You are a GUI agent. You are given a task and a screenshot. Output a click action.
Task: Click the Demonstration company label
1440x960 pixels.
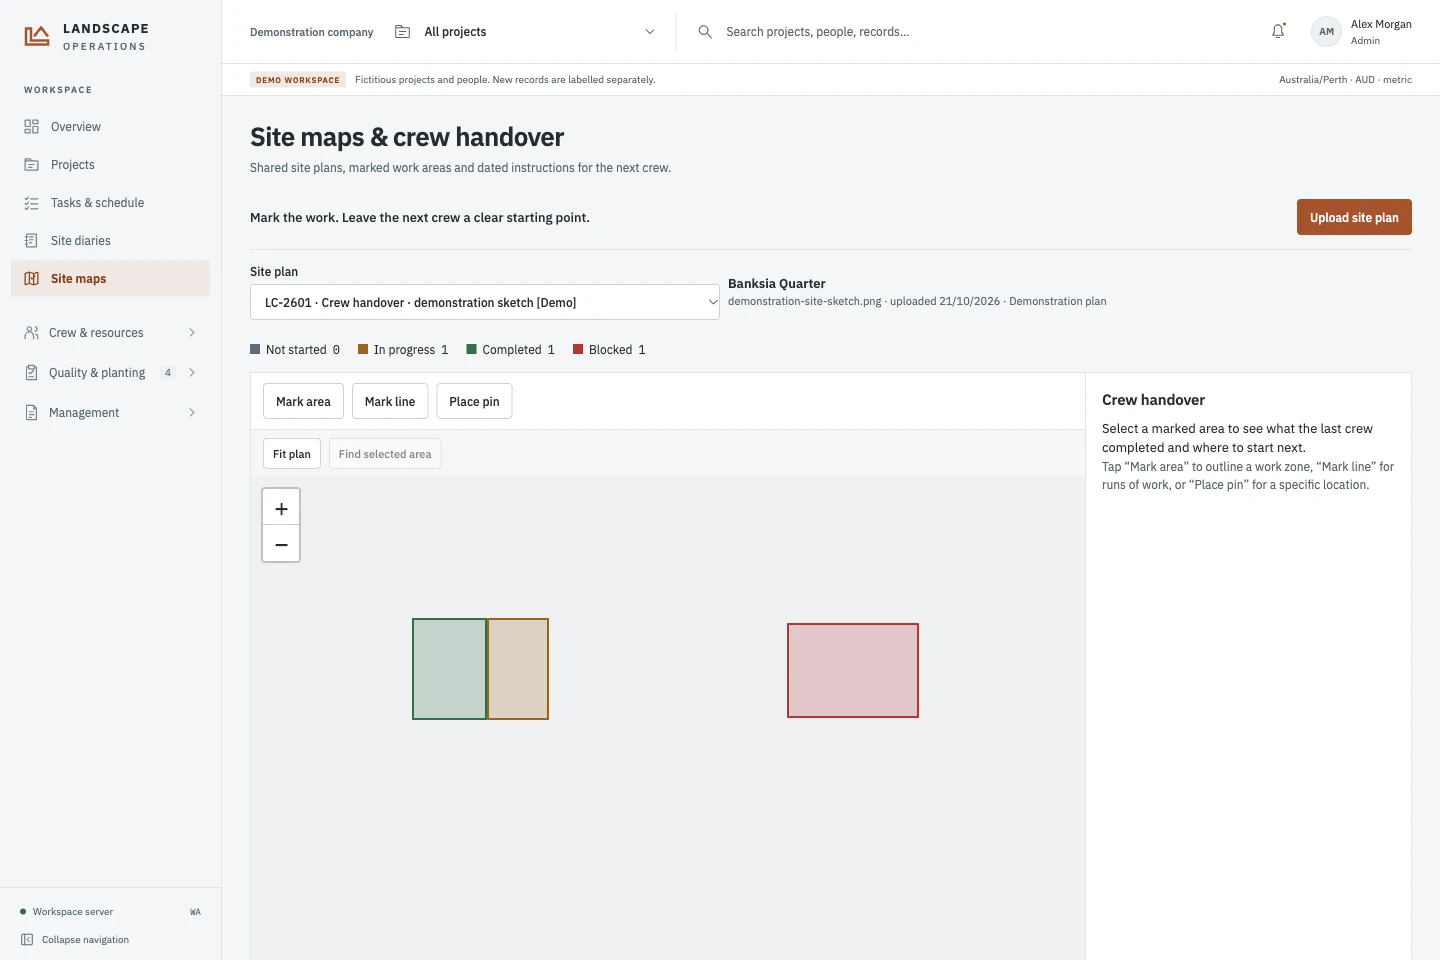(x=312, y=32)
